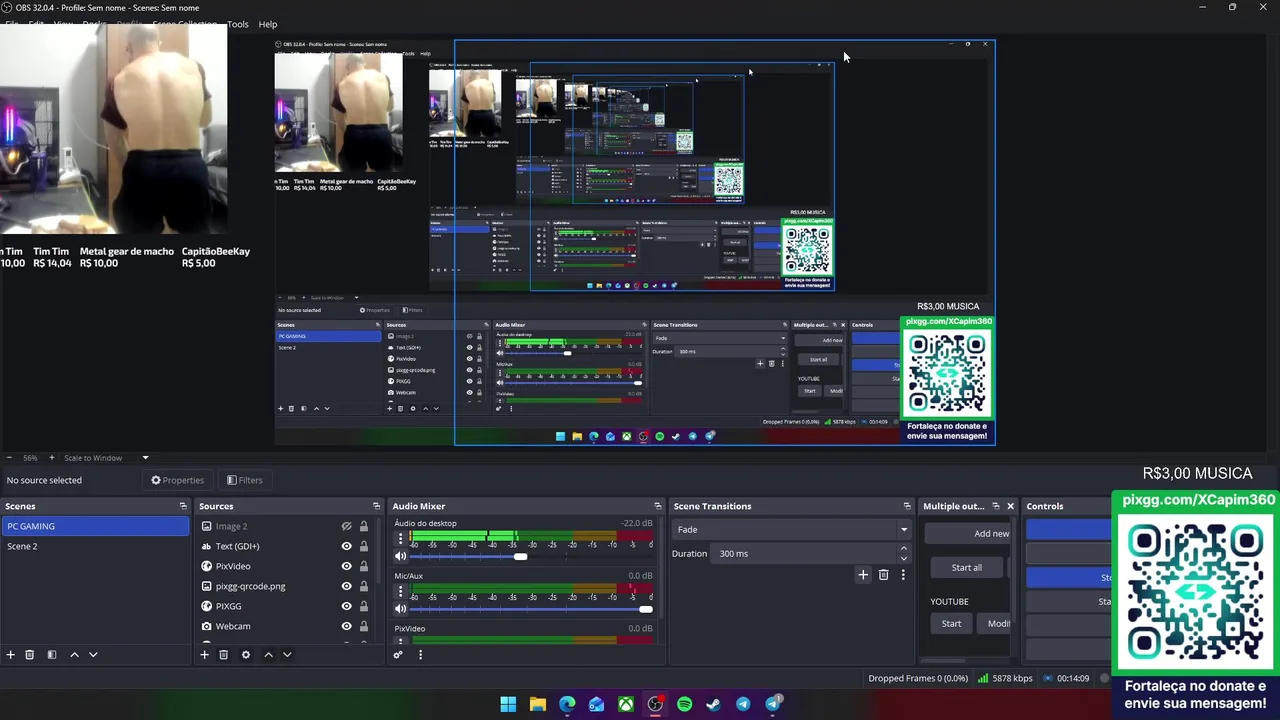The width and height of the screenshot is (1280, 720).
Task: Hide the PIXGG source
Action: pos(346,606)
